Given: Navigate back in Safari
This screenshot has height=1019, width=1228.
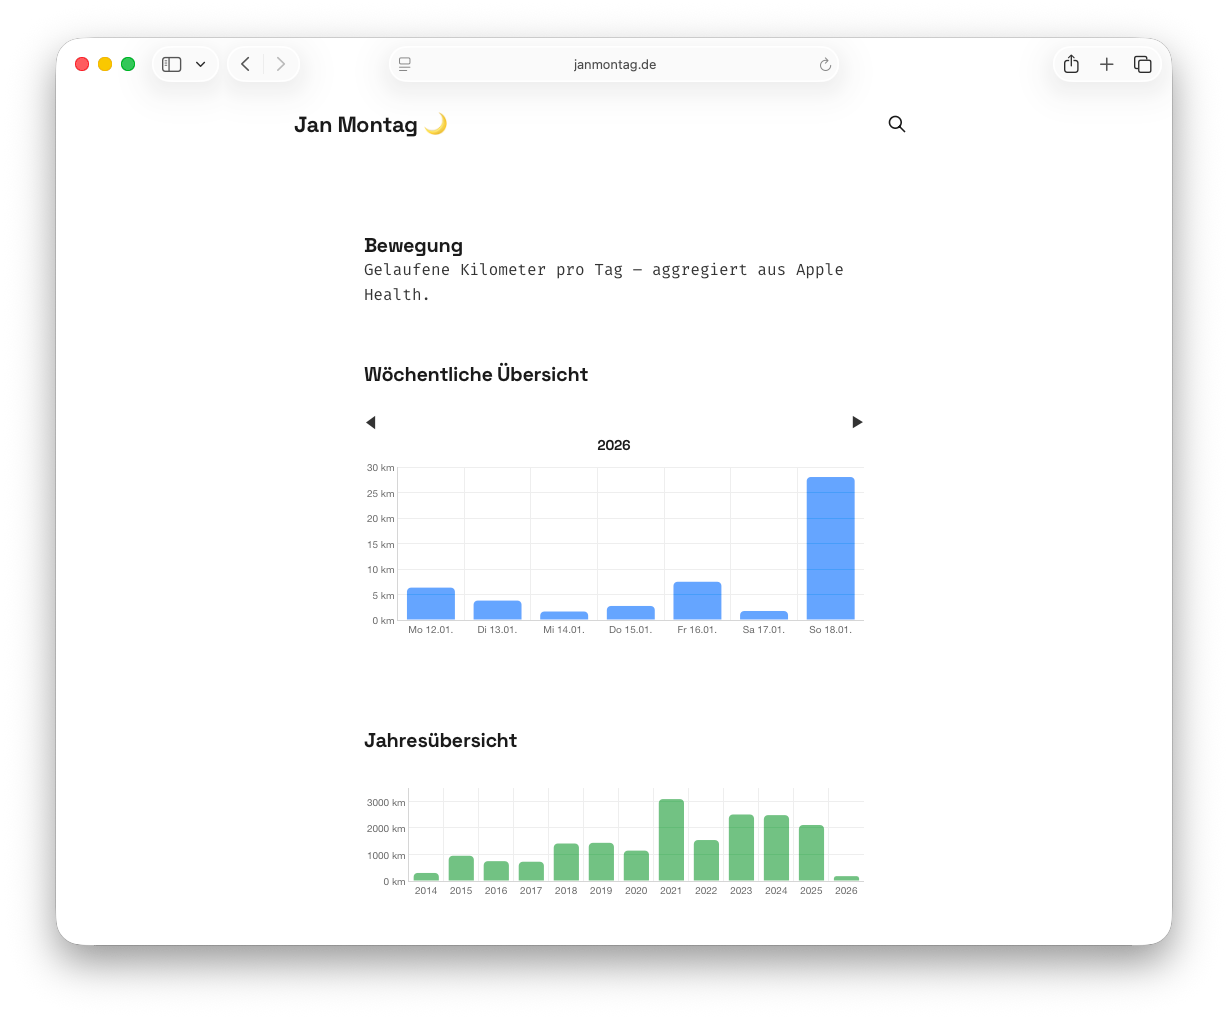Looking at the screenshot, I should click(x=246, y=64).
